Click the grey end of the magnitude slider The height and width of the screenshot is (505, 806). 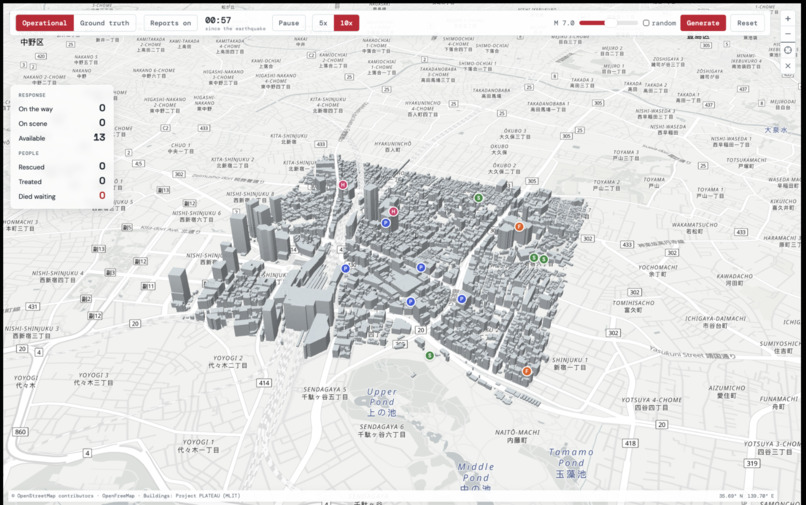[x=627, y=23]
